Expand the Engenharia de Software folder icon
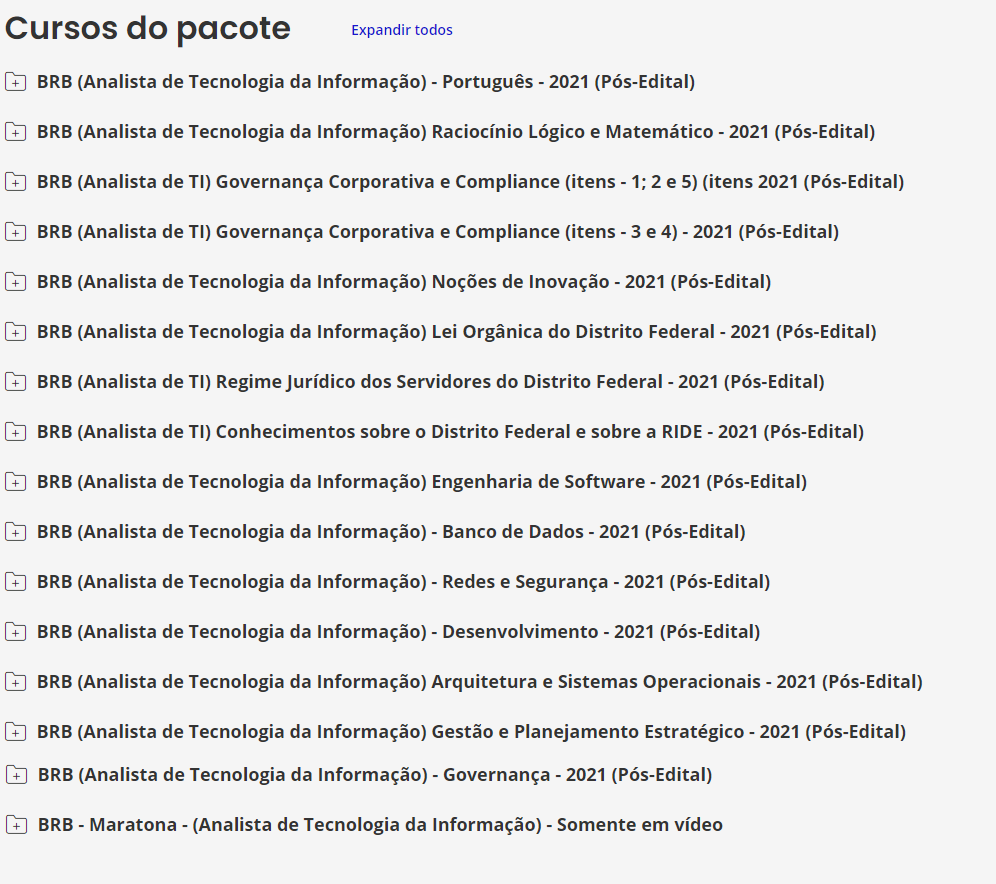Screen dimensions: 996x884 pos(15,482)
